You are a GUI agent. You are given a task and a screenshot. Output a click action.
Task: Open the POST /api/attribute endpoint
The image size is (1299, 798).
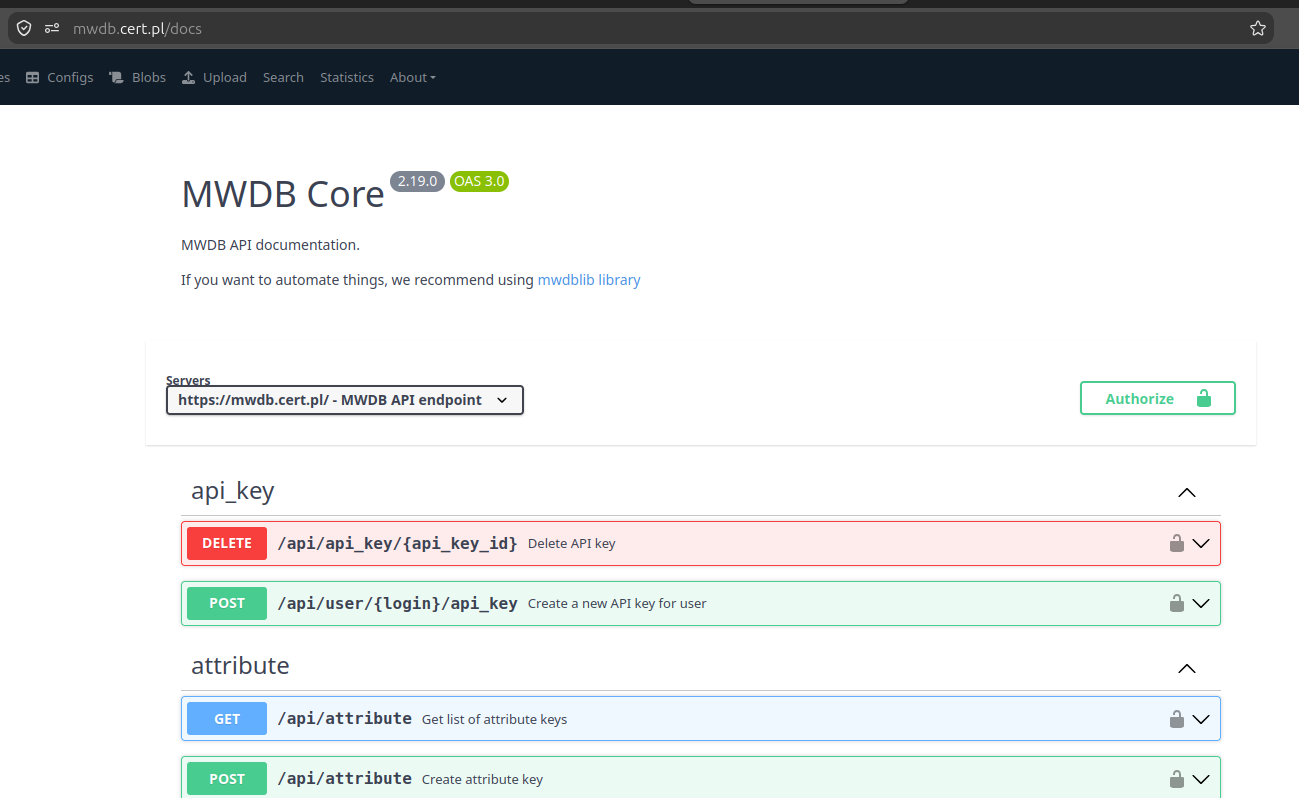pos(701,778)
